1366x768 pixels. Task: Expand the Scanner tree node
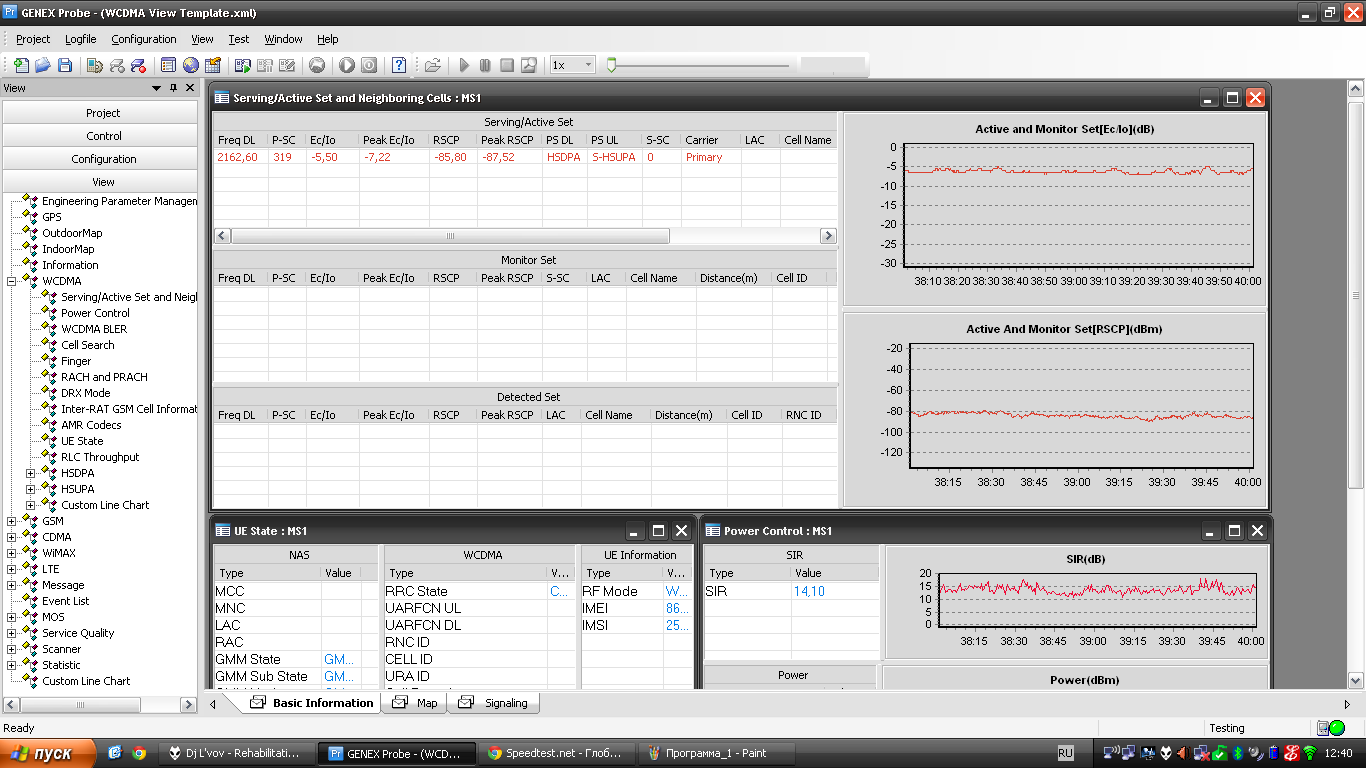click(12, 649)
